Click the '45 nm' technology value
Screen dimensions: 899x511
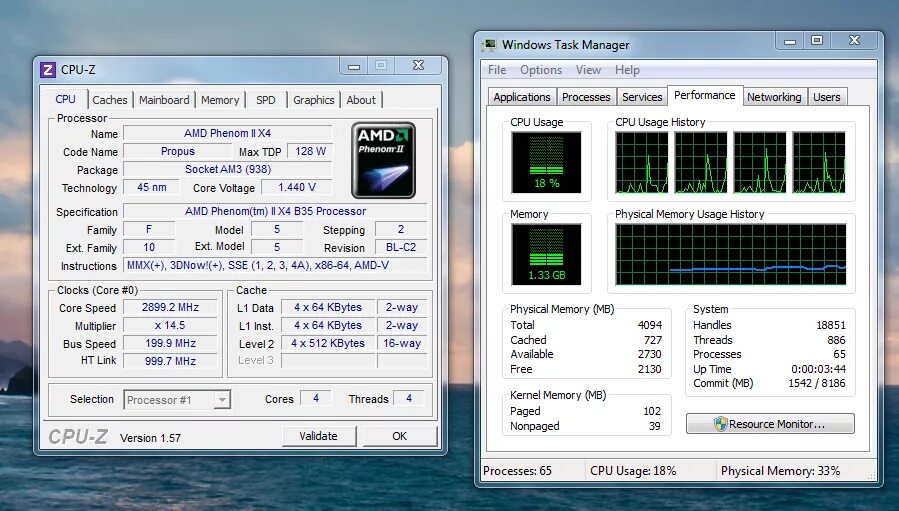click(151, 187)
